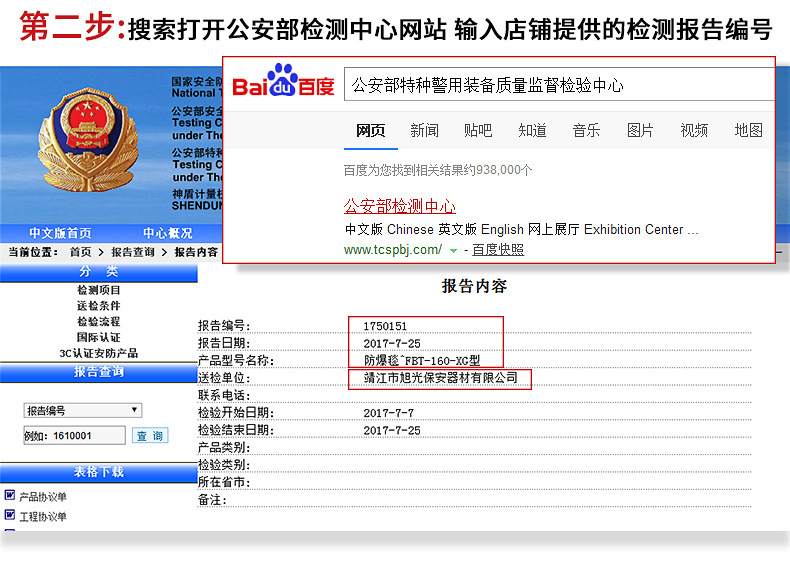Click the 检验结束日期 value 2017-7-25
790x570 pixels.
391,430
